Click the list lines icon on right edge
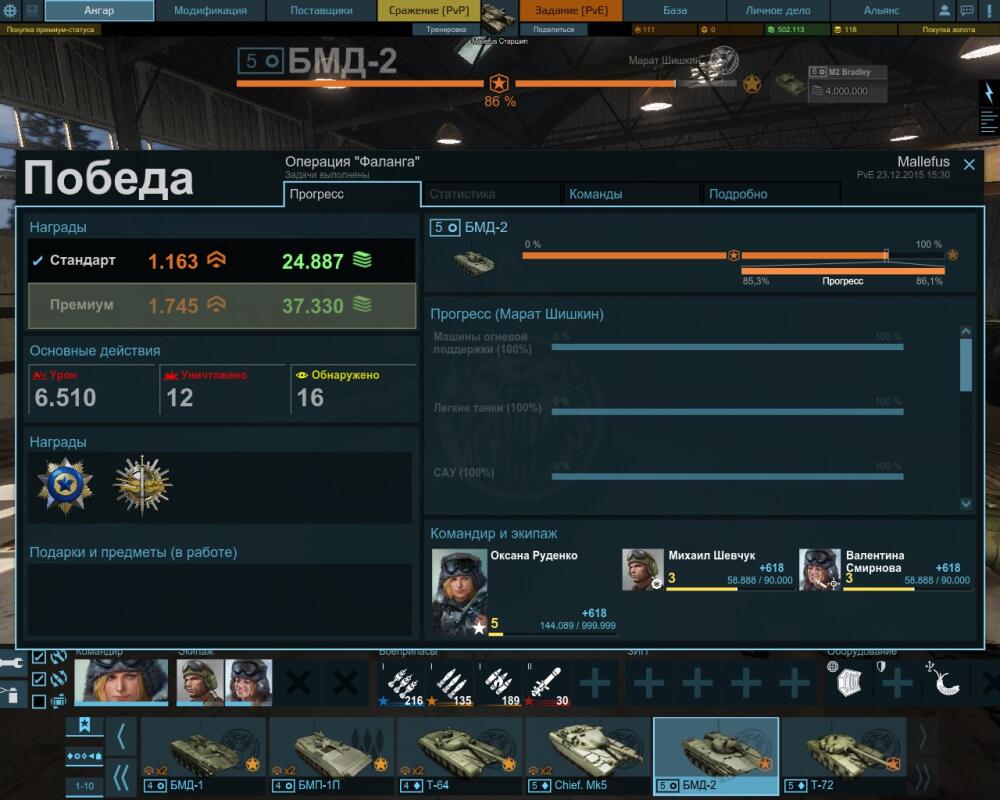The height and width of the screenshot is (800, 1000). [989, 121]
